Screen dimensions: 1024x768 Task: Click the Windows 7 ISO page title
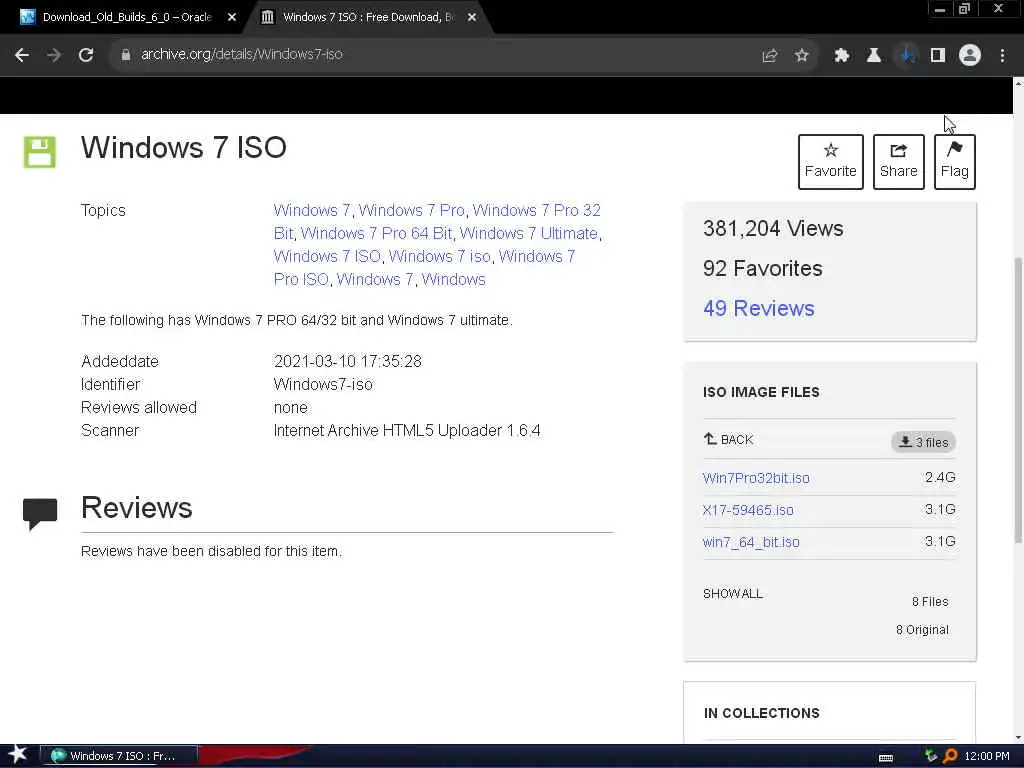point(184,148)
